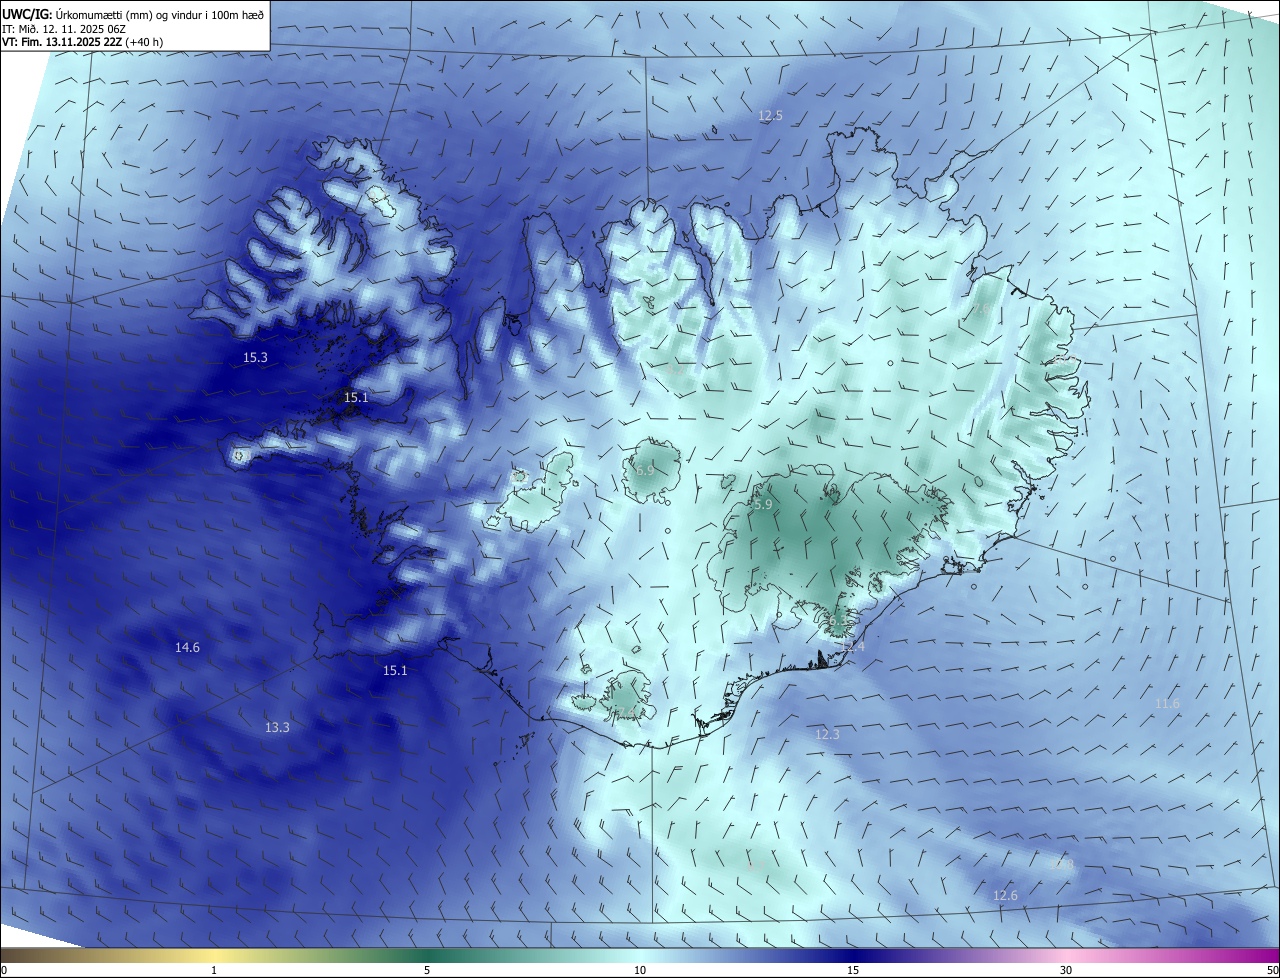The image size is (1280, 978).
Task: Click the 12.3 value label on the map
Action: 827,735
